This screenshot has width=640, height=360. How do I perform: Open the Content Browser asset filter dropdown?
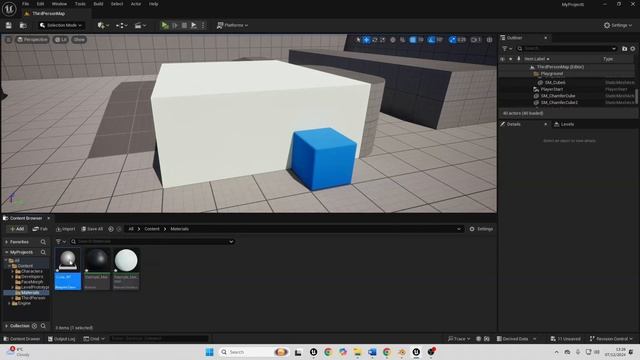pos(61,242)
